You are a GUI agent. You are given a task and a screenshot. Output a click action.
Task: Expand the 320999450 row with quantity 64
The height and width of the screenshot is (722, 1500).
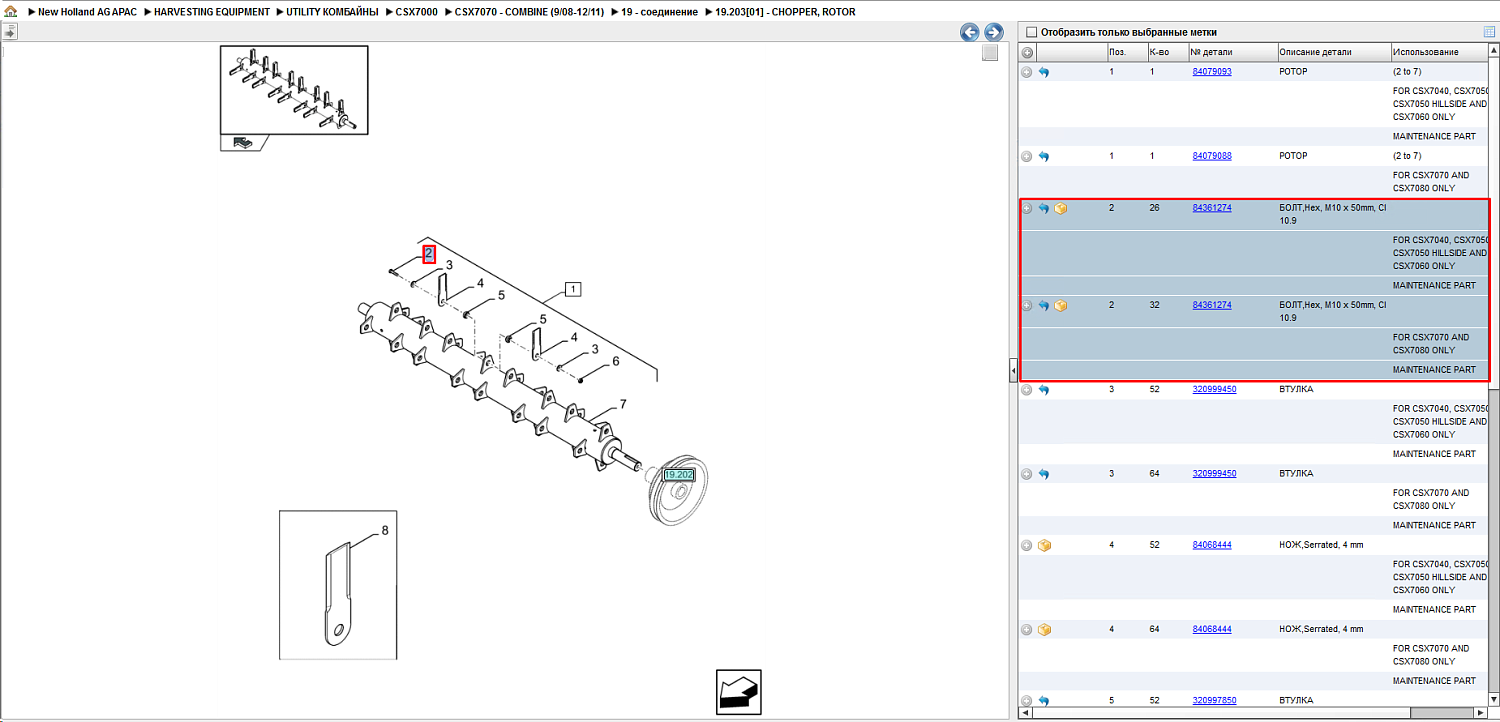(1026, 473)
